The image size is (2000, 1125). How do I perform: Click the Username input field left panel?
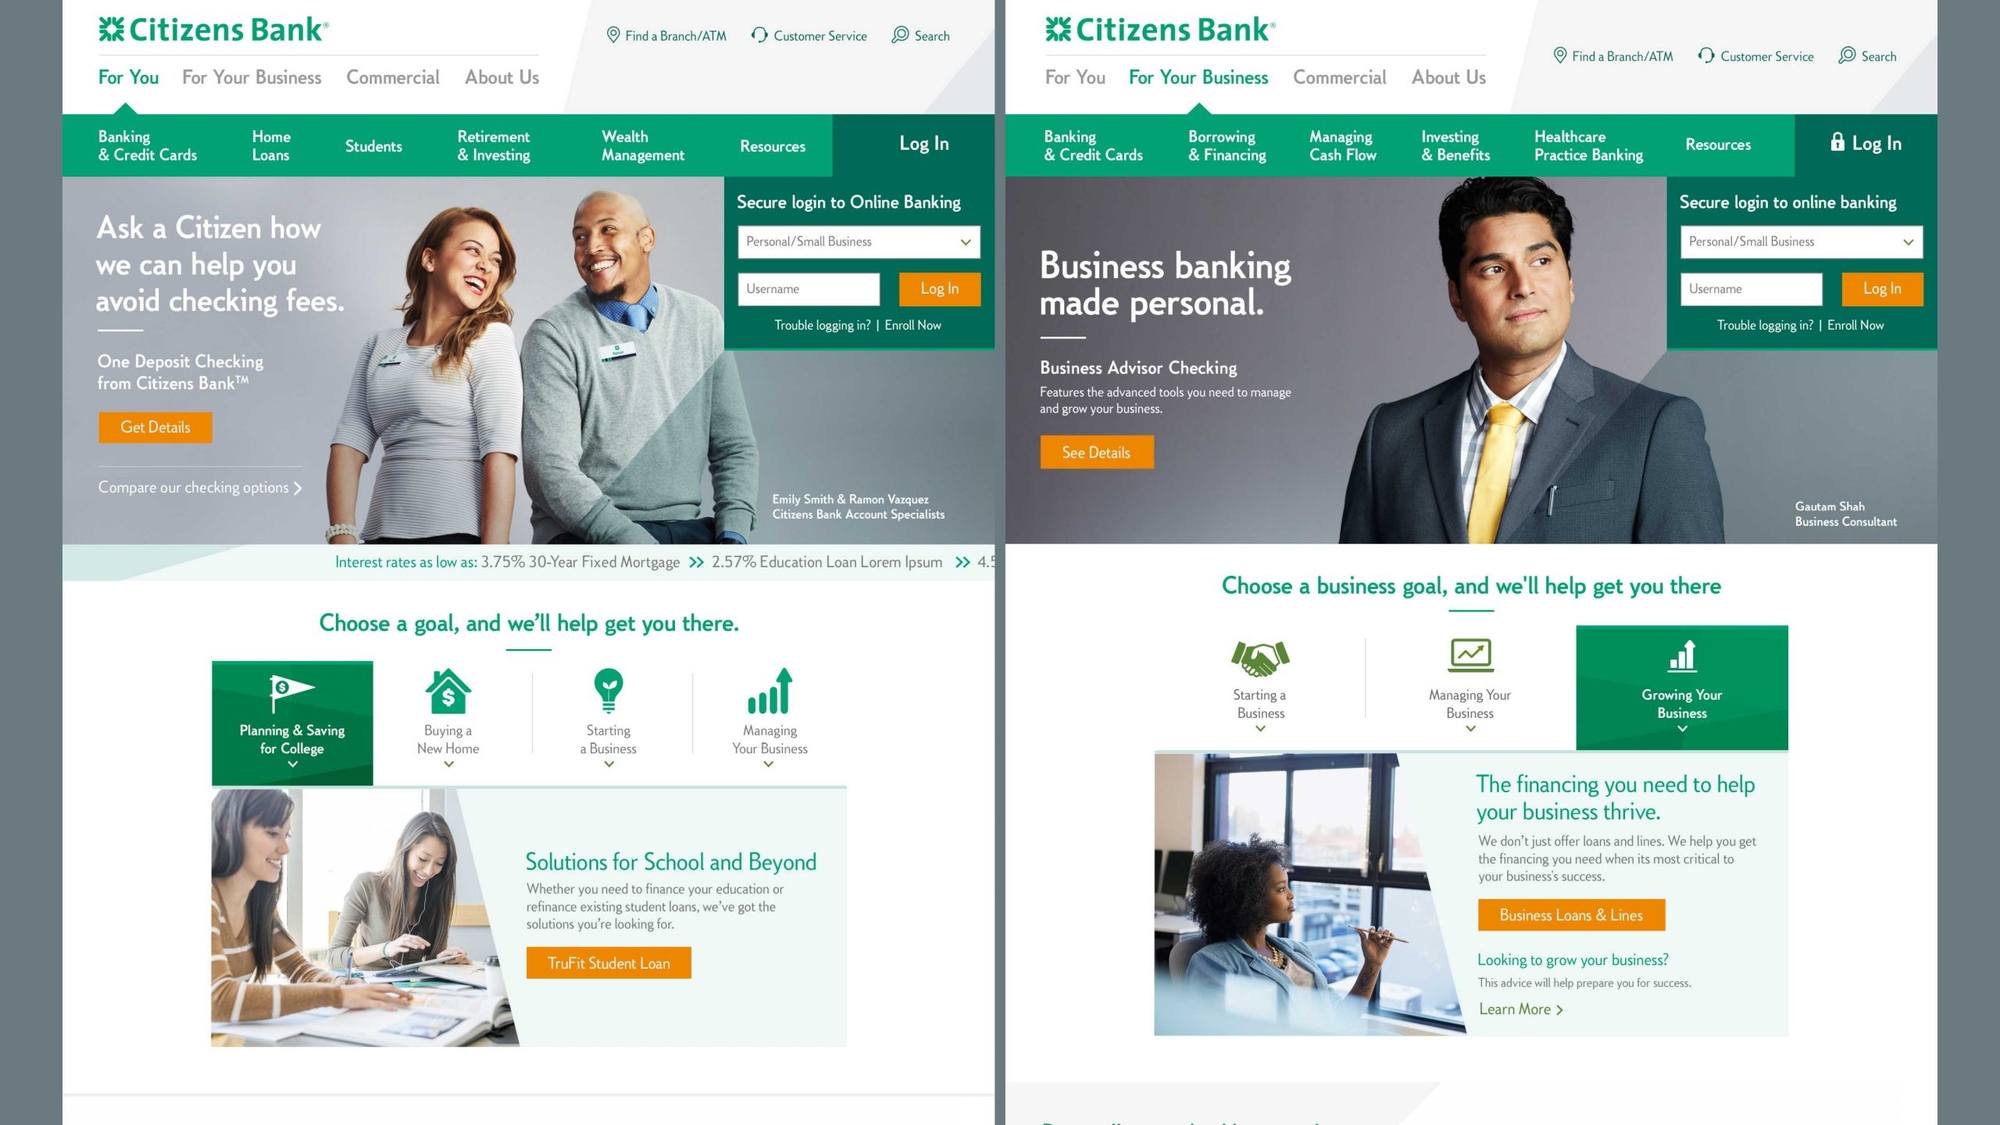810,290
